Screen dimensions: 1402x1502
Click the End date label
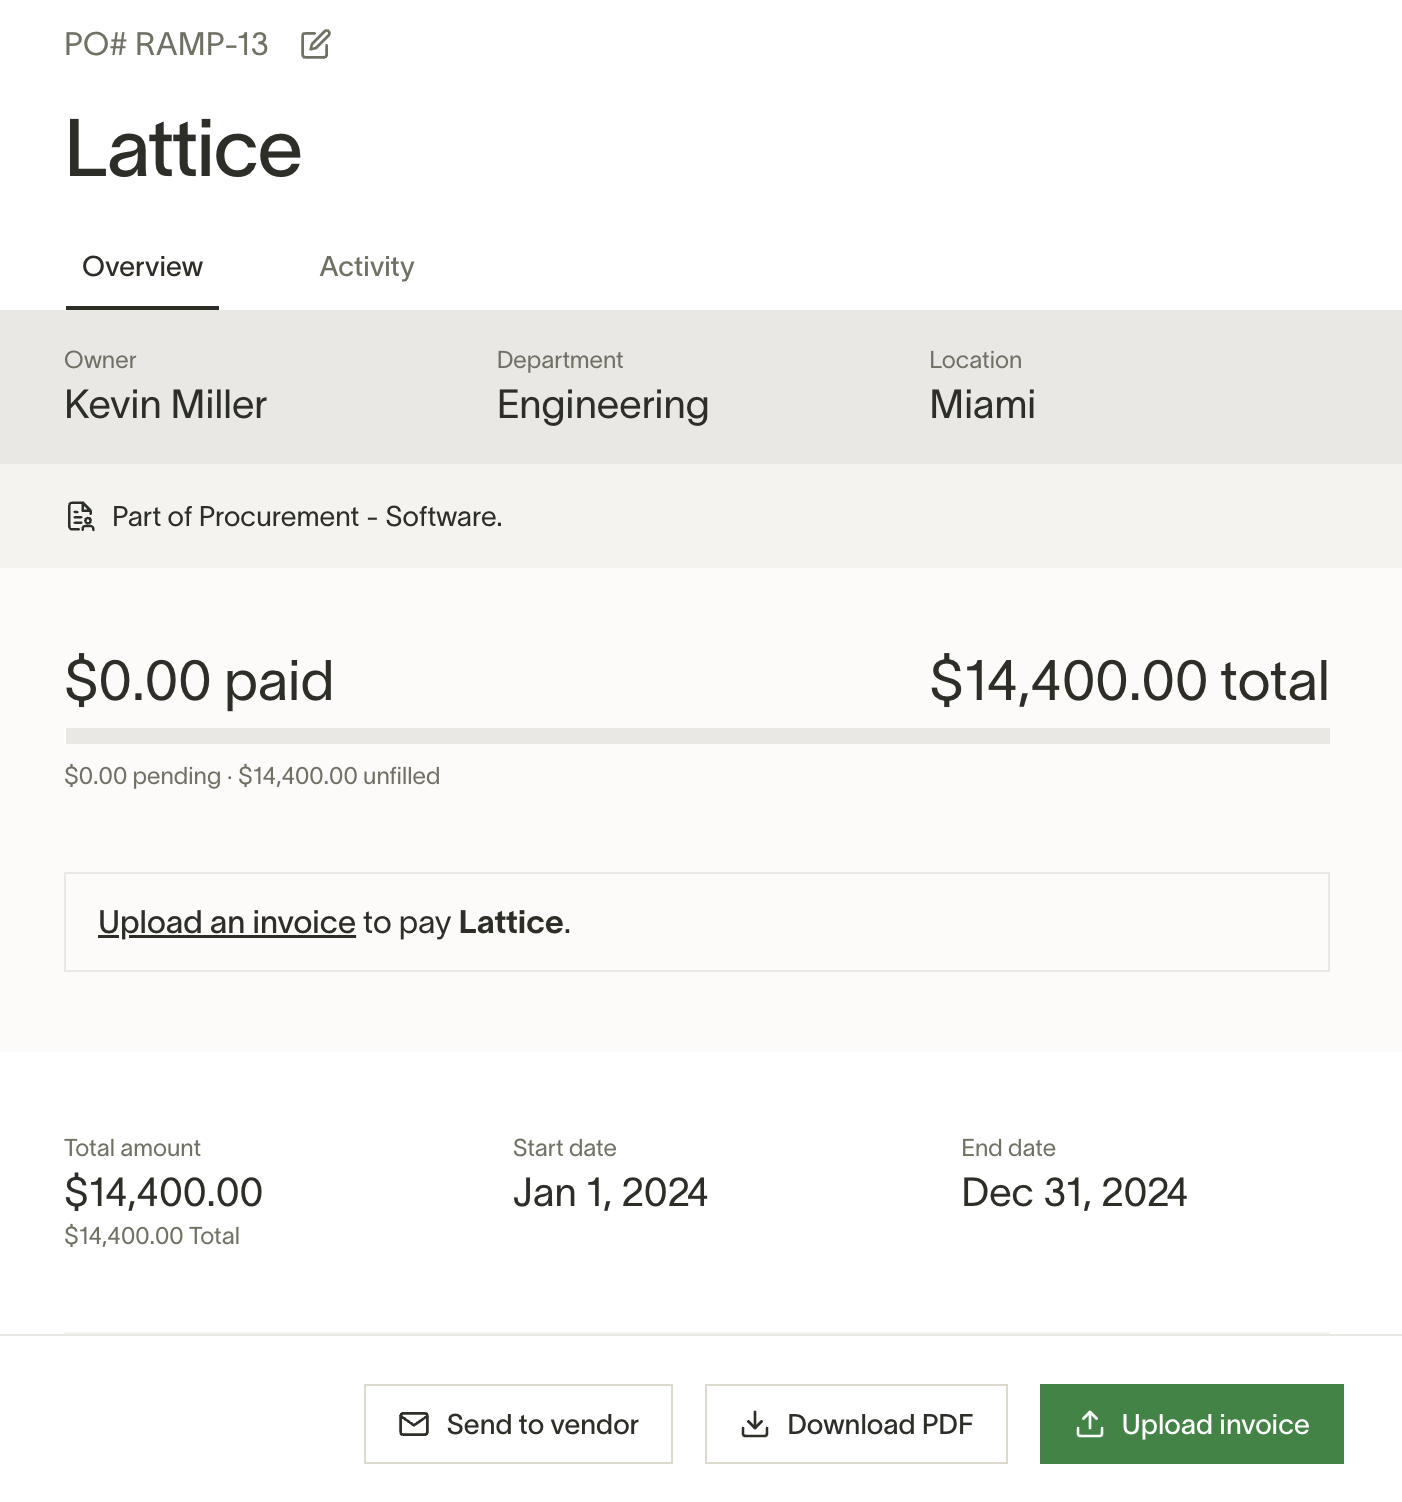(x=1008, y=1148)
